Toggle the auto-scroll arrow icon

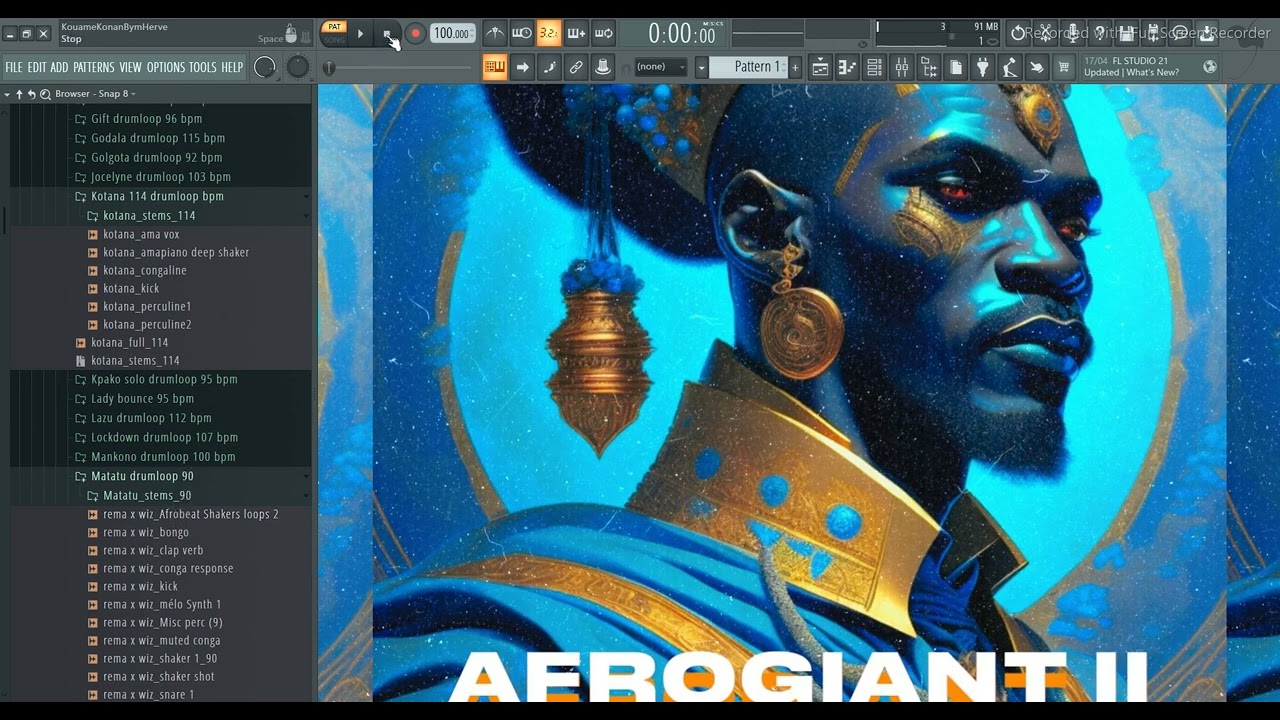[522, 67]
